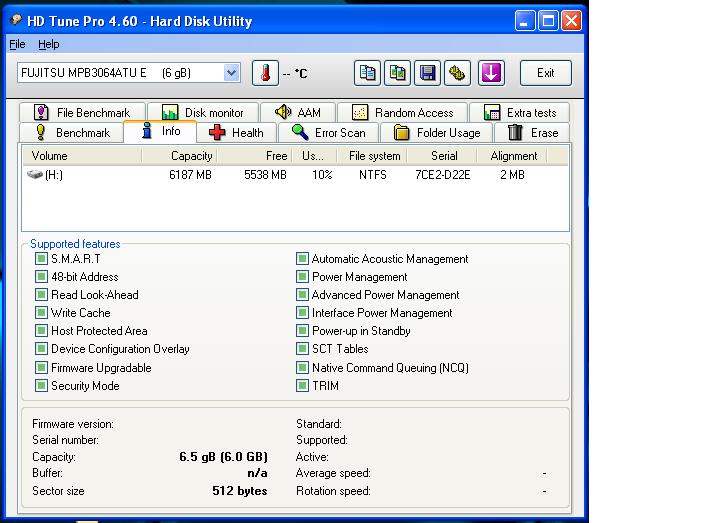Click the Alignment column header
Viewport: 724px width, 523px height.
pos(512,156)
